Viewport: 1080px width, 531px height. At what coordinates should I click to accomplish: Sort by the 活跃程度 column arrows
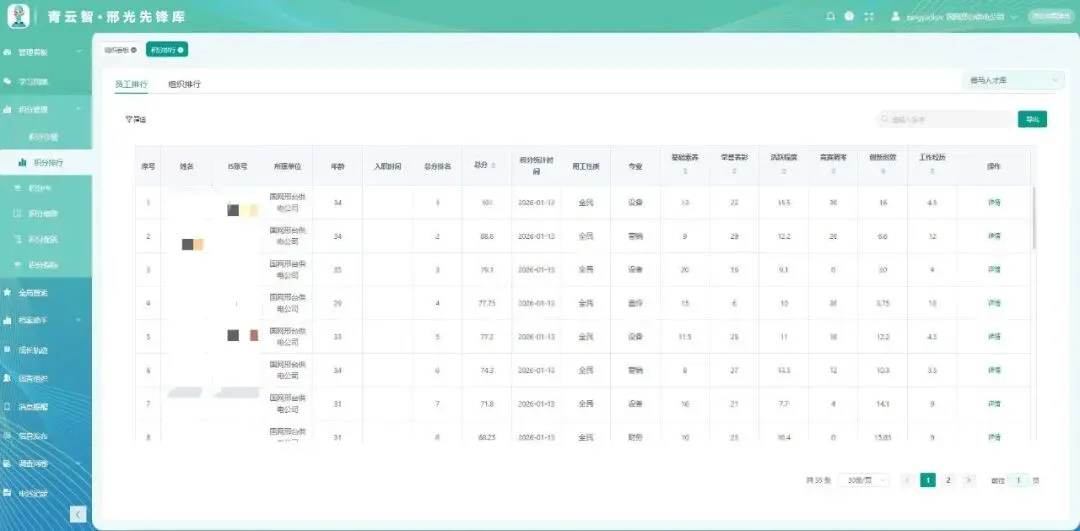tap(784, 171)
